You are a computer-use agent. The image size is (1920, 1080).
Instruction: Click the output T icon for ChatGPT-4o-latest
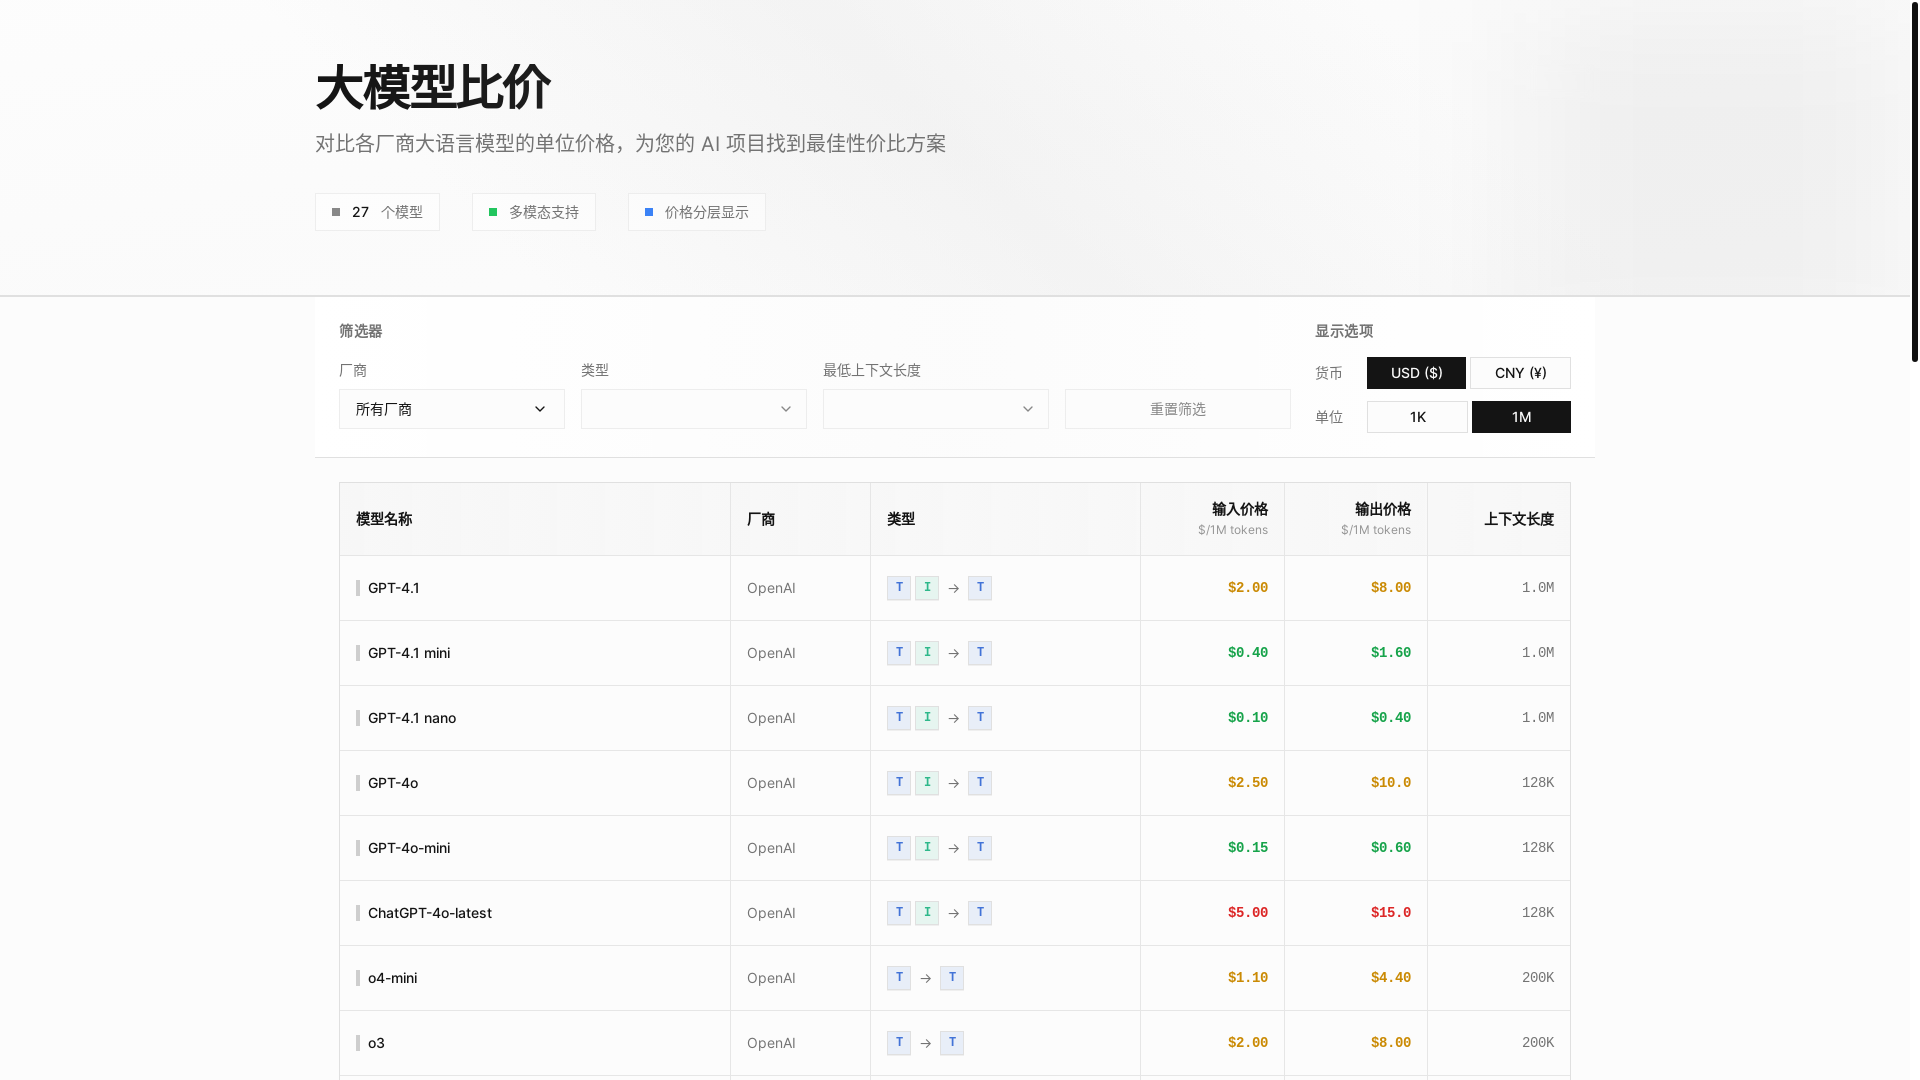coord(980,913)
